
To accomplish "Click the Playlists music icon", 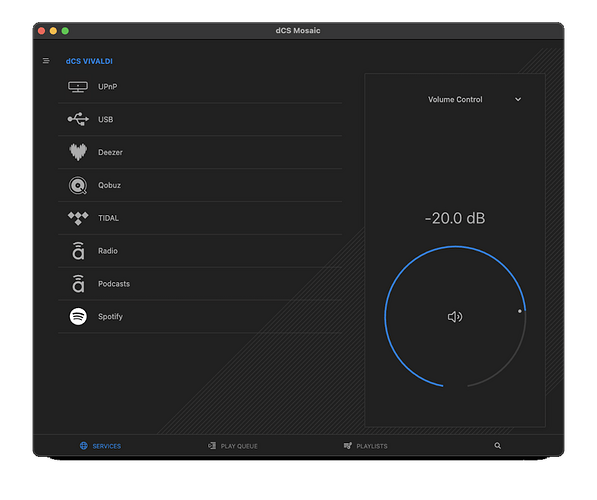I will 348,446.
